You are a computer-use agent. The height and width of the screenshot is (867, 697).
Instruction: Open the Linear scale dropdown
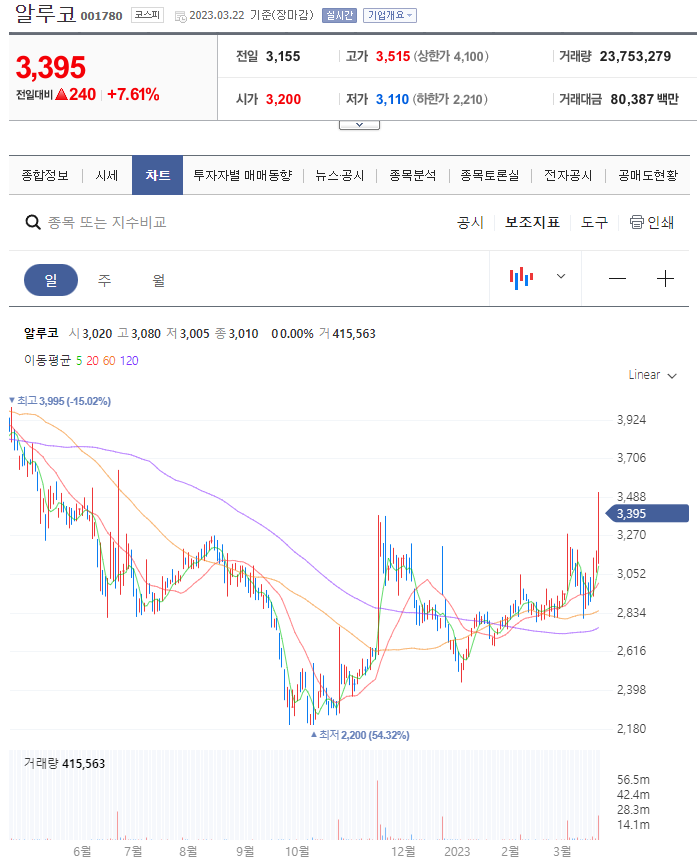652,375
